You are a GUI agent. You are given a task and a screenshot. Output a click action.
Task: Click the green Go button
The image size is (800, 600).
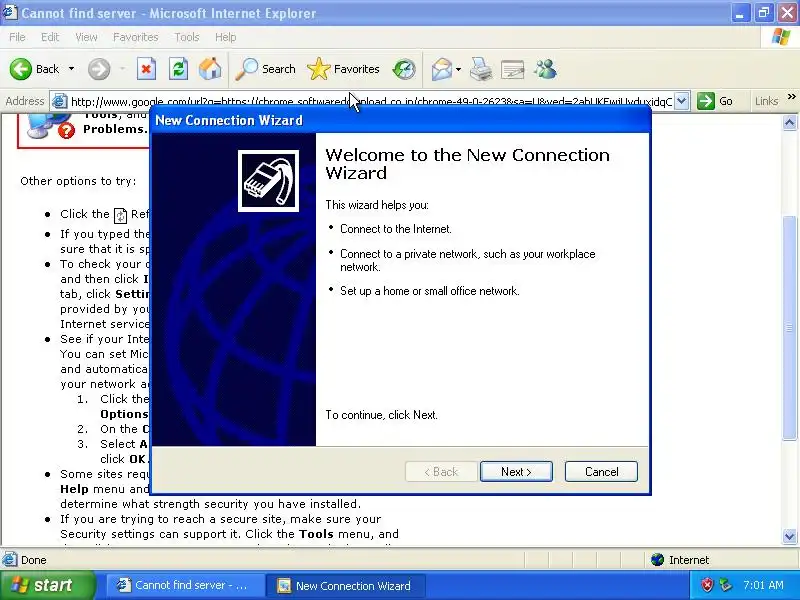715,101
